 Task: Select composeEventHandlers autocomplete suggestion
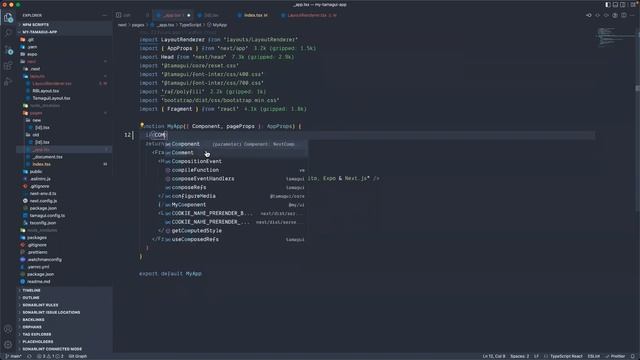236,179
